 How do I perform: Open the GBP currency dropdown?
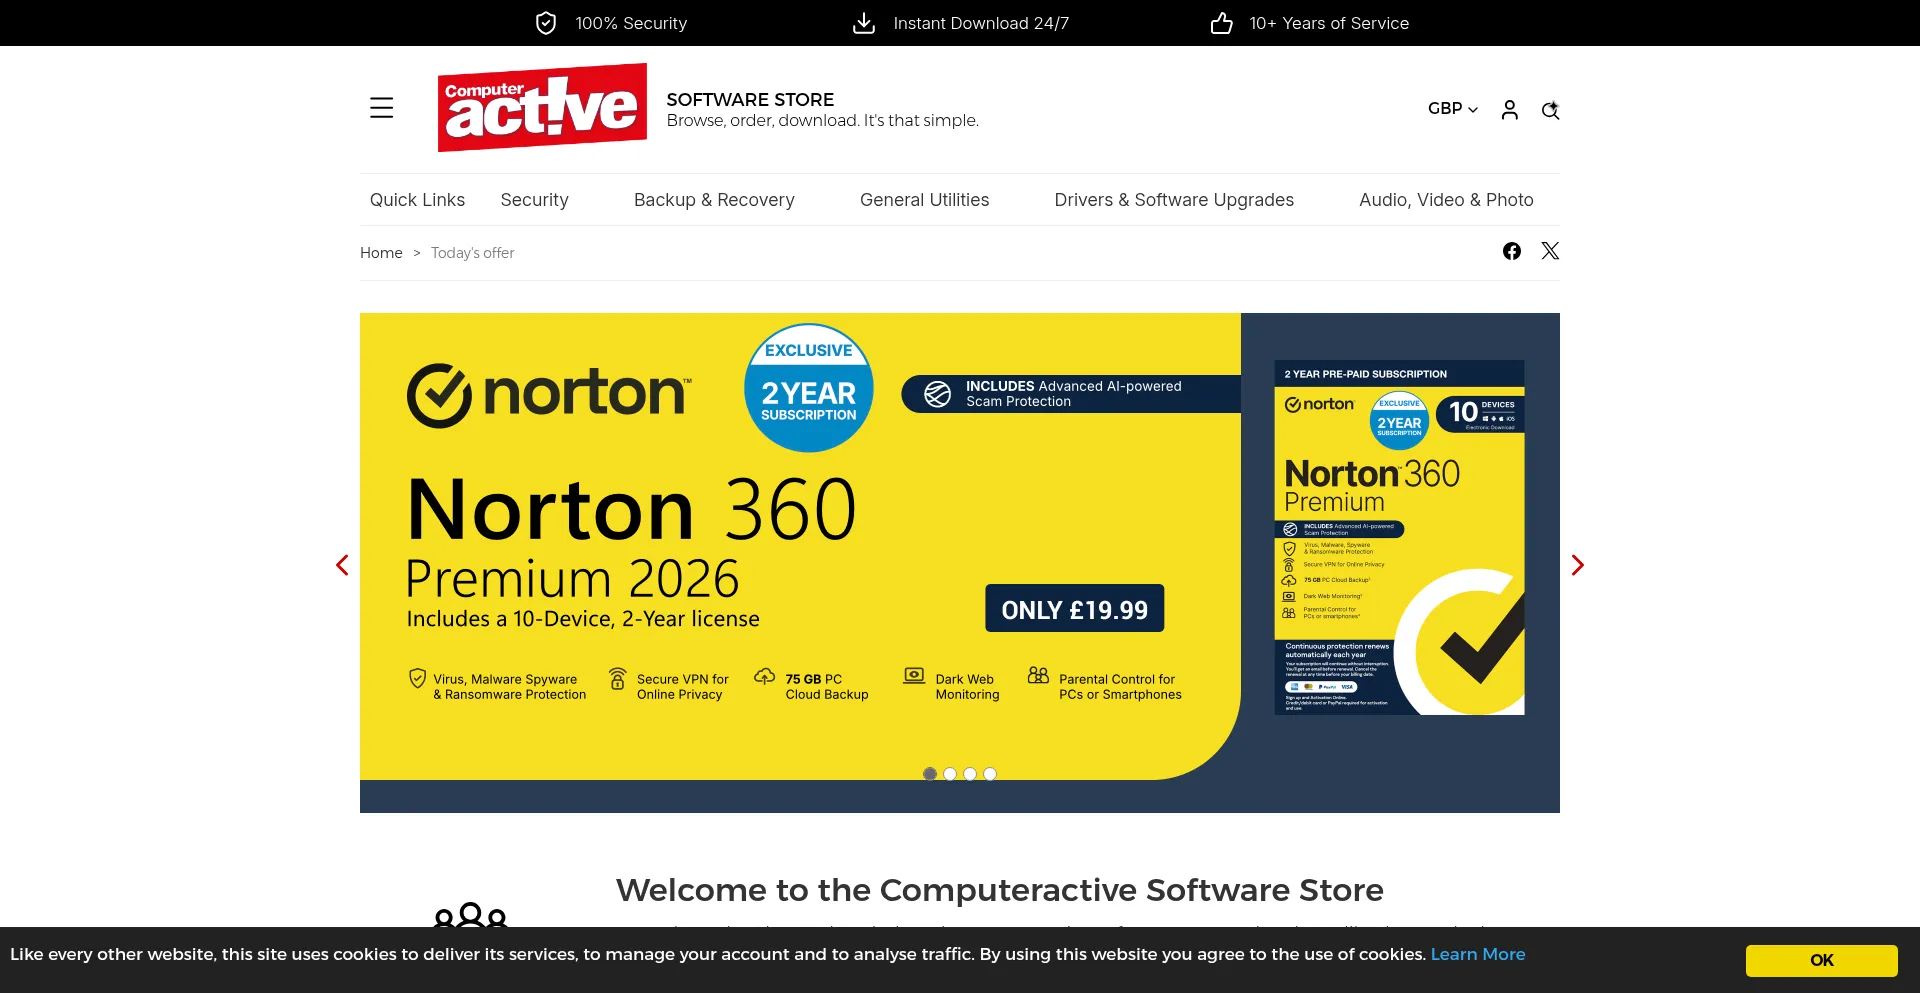1452,108
